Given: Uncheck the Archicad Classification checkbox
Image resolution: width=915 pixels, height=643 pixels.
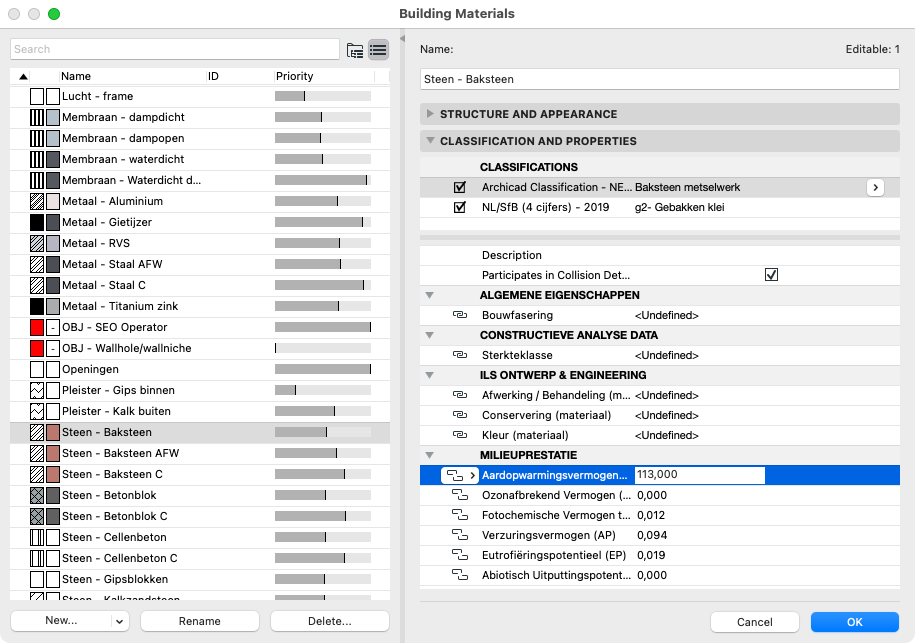Looking at the screenshot, I should 459,187.
